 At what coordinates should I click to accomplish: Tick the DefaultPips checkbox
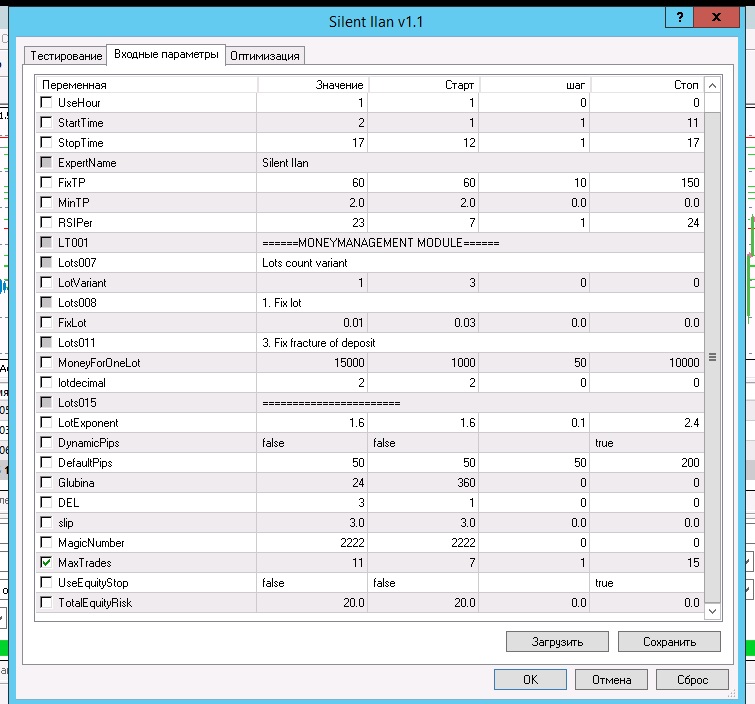[x=46, y=462]
